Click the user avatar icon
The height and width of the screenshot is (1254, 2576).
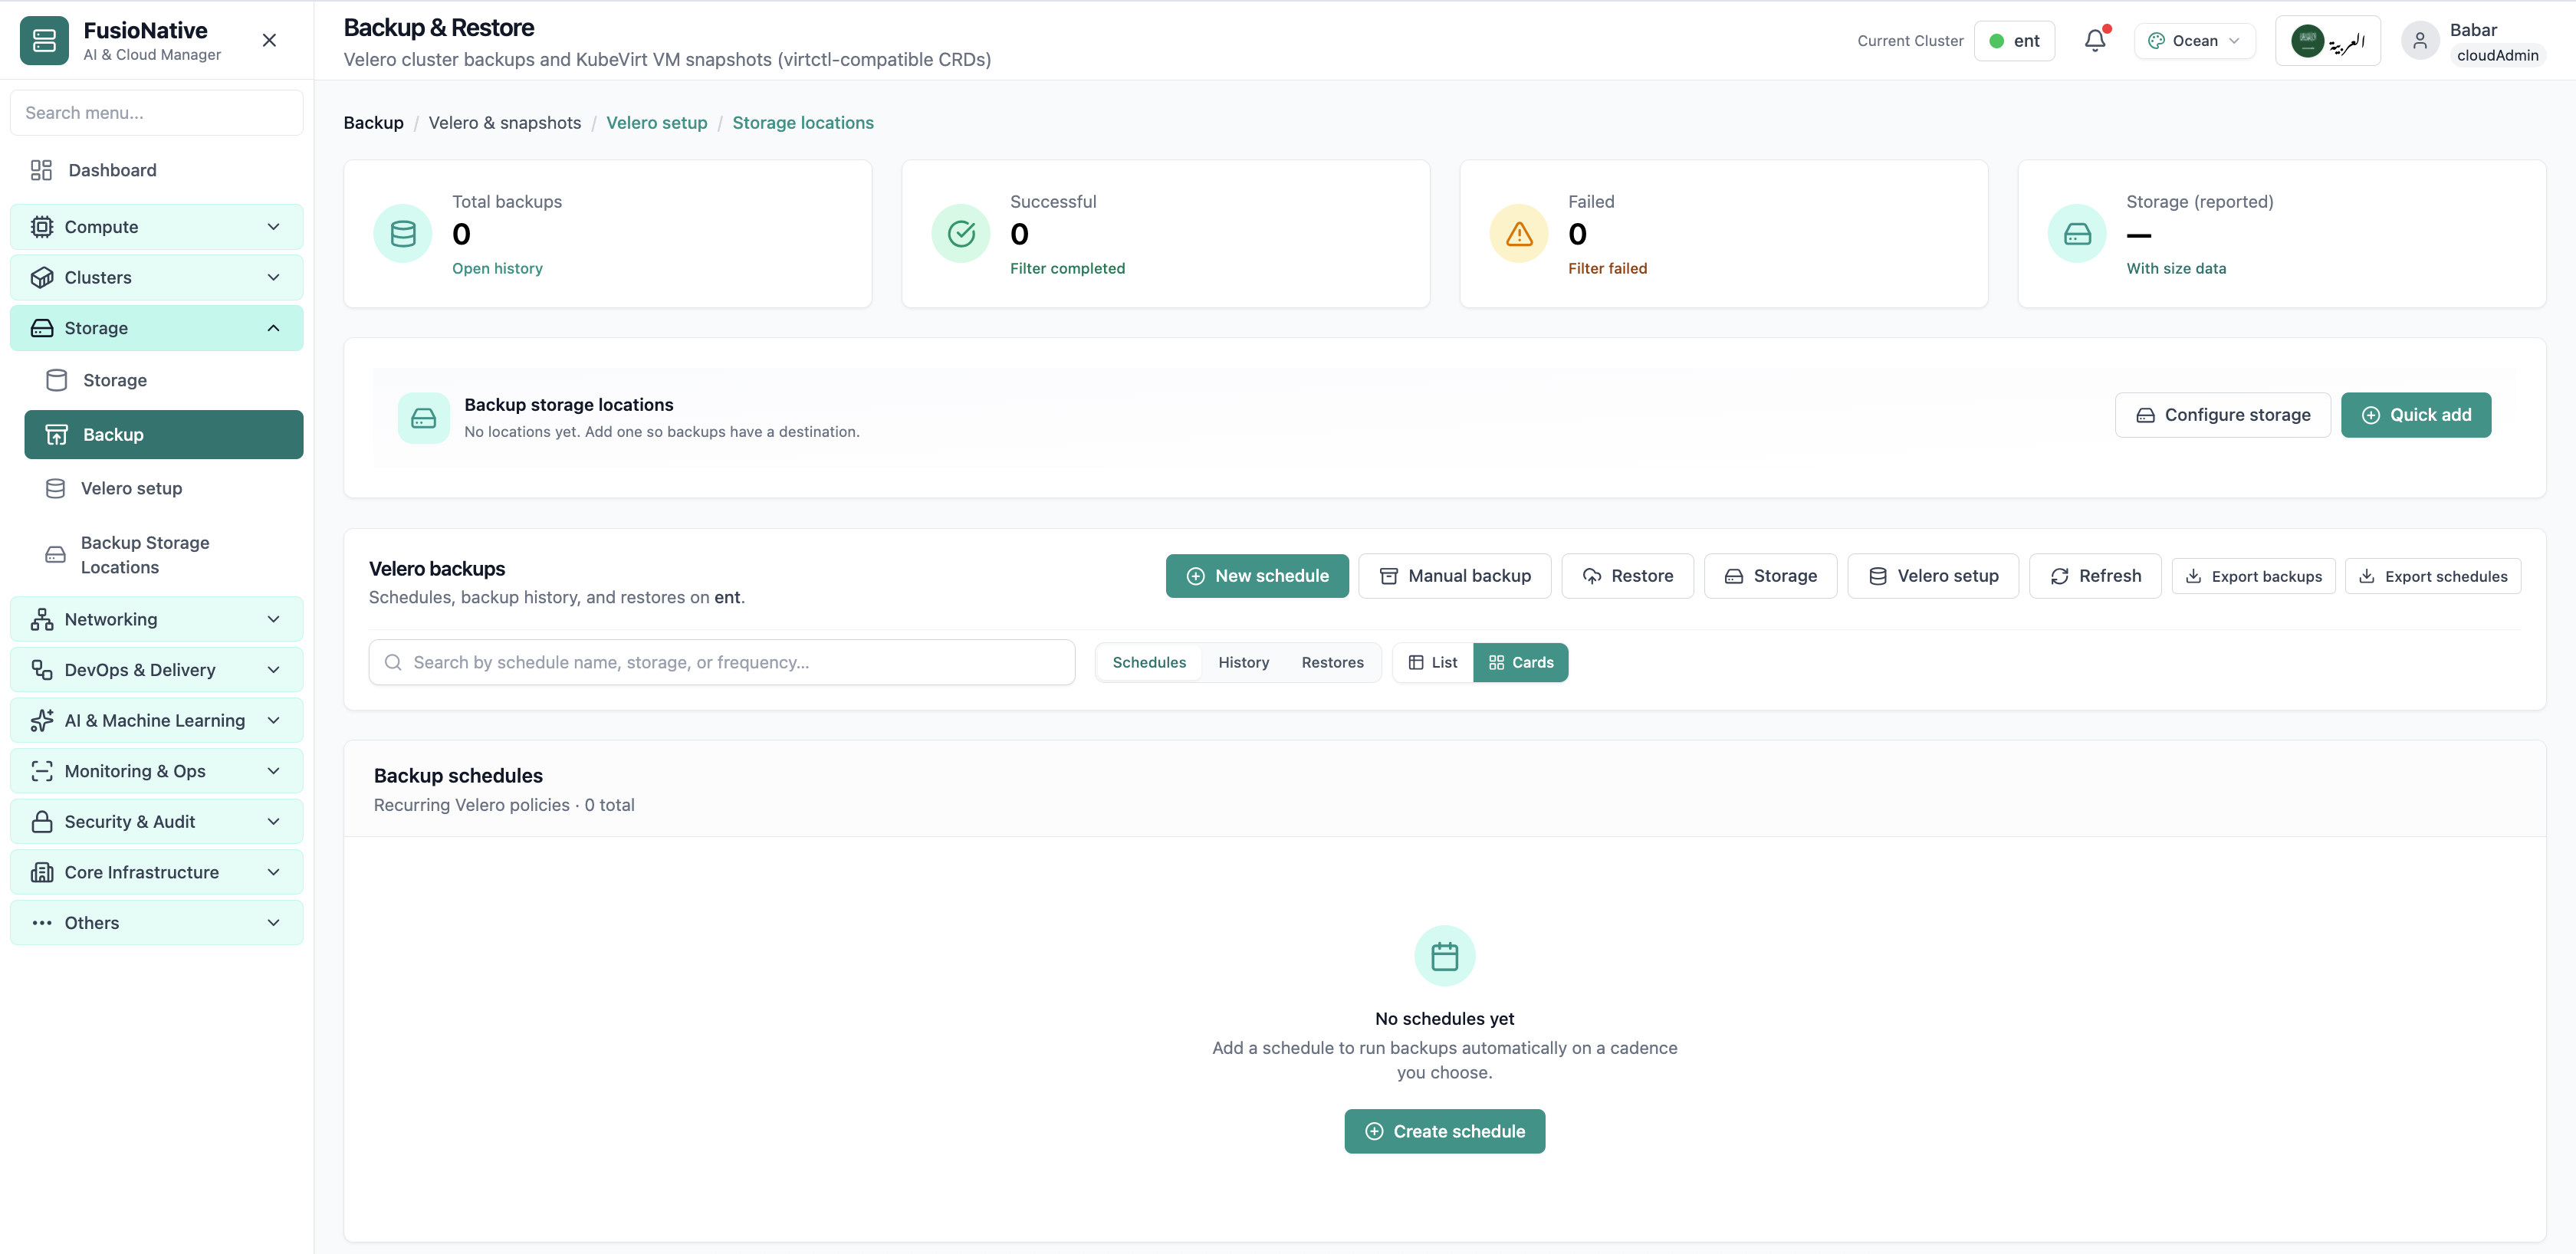(x=2420, y=40)
